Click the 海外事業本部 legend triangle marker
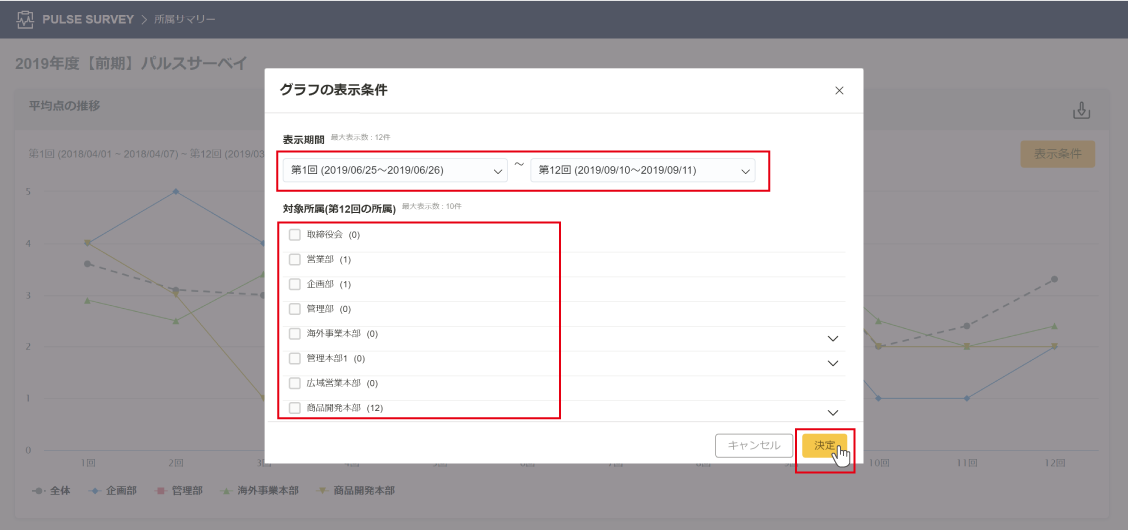1128x530 pixels. pos(227,491)
